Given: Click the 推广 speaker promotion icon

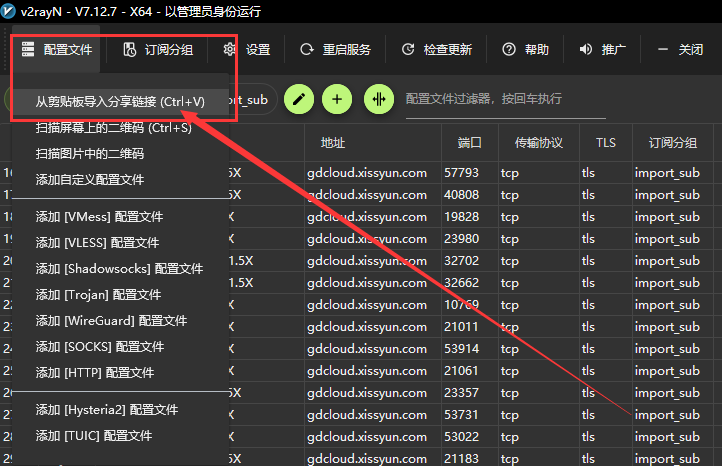Looking at the screenshot, I should tap(601, 50).
